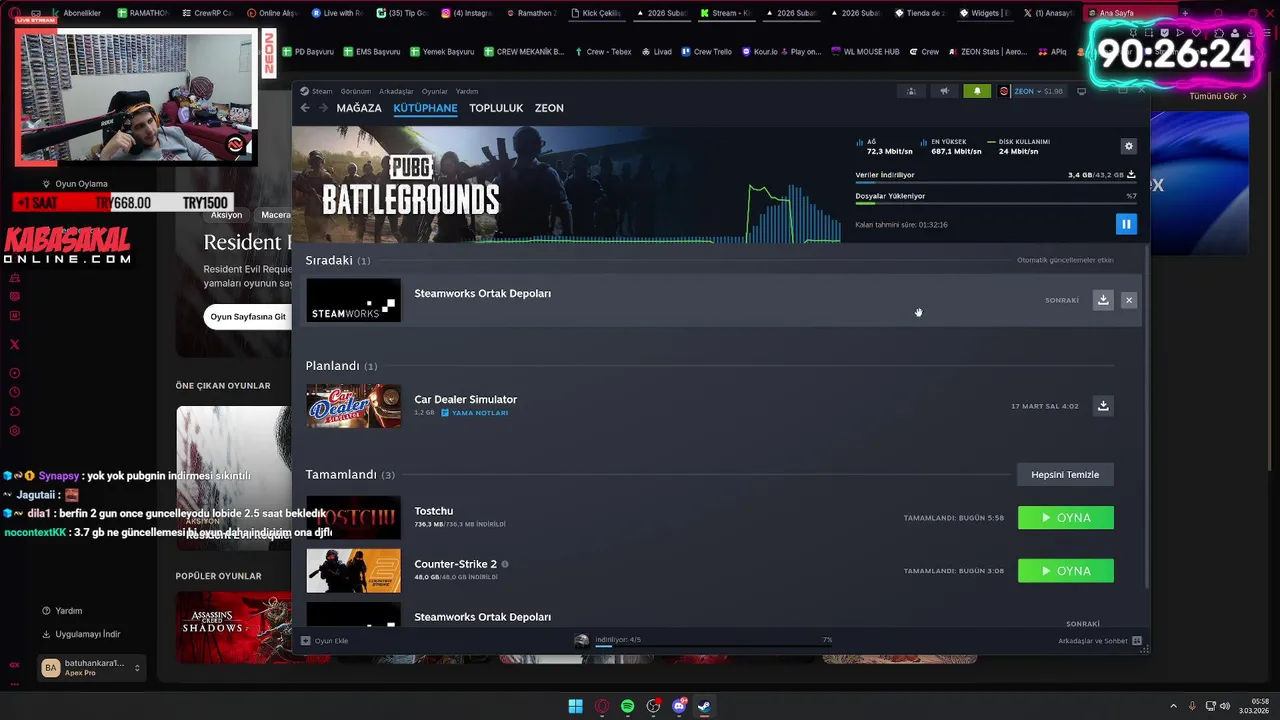Click the PUBG Battlegrounds banner
Viewport: 1280px width, 720px height.
(x=566, y=185)
